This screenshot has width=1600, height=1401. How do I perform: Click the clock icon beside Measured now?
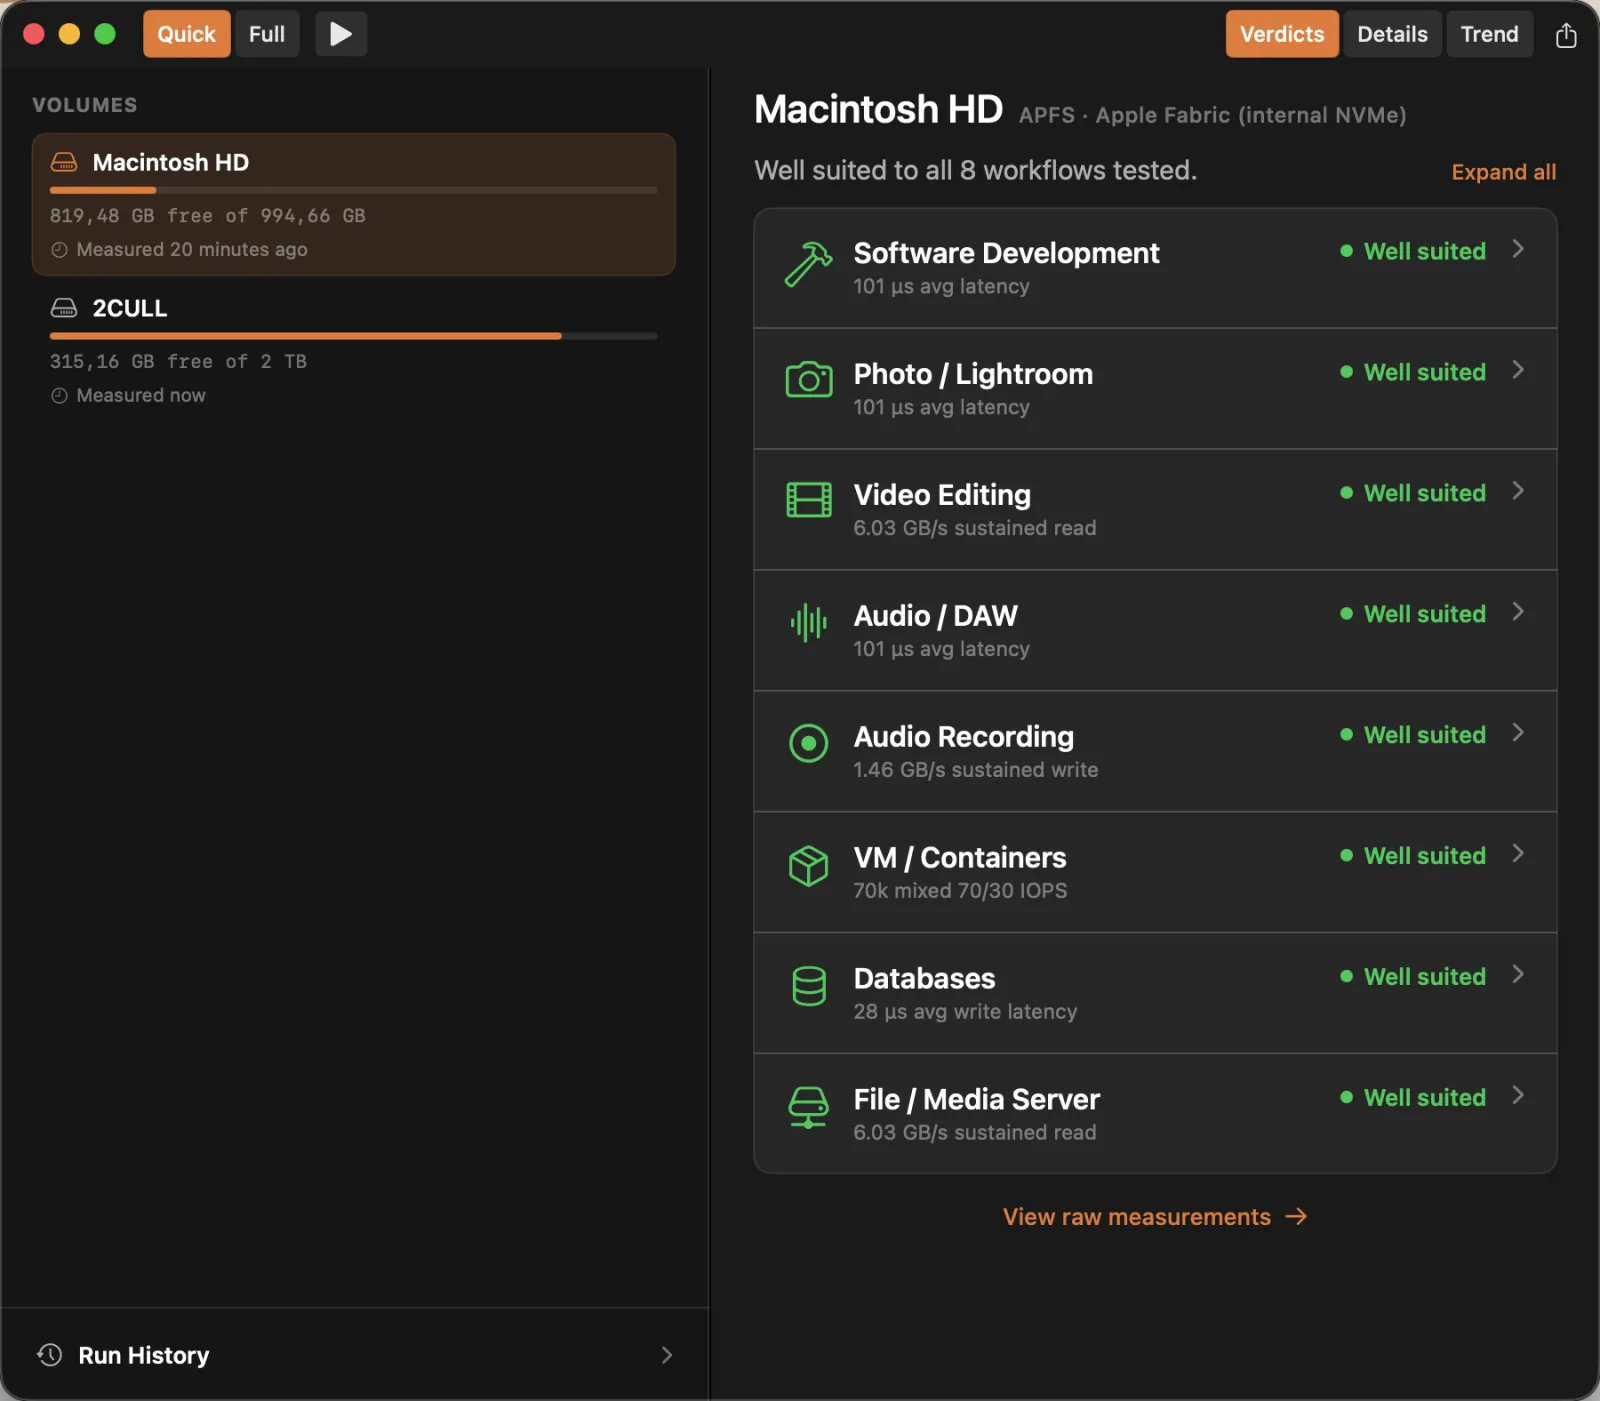[x=59, y=396]
